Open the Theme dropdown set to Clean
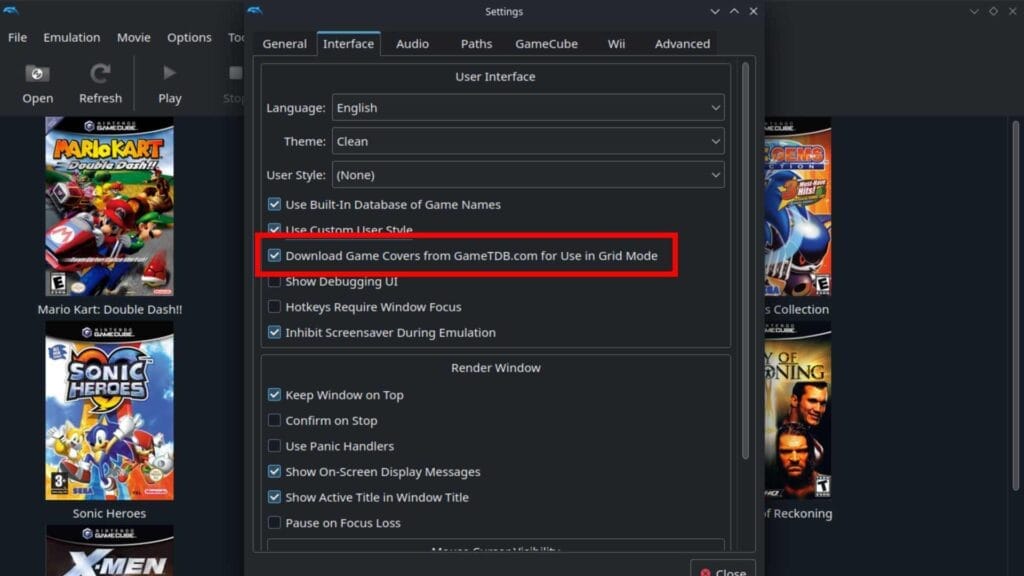1024x576 pixels. (x=528, y=141)
